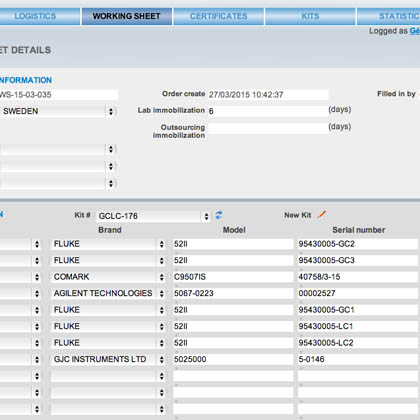Click the Outsourcing immobilization input field
Viewport: 420px width, 420px height.
coord(268,128)
